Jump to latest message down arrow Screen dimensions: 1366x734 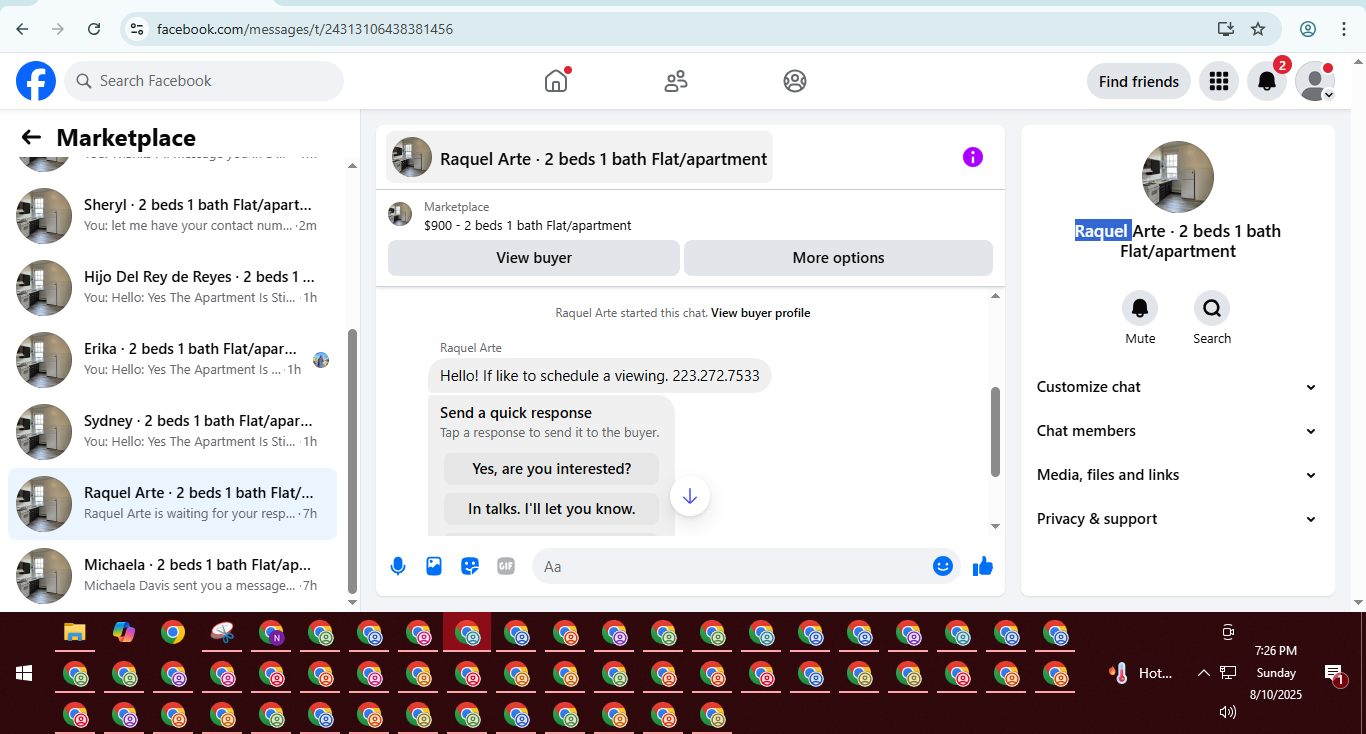coord(690,496)
